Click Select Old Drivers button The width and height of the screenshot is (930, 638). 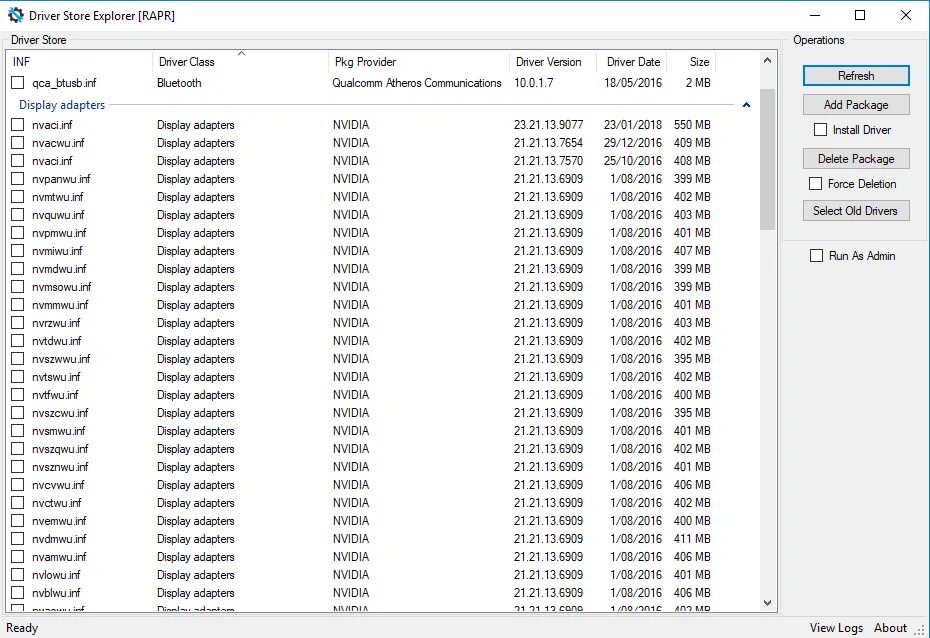point(856,210)
